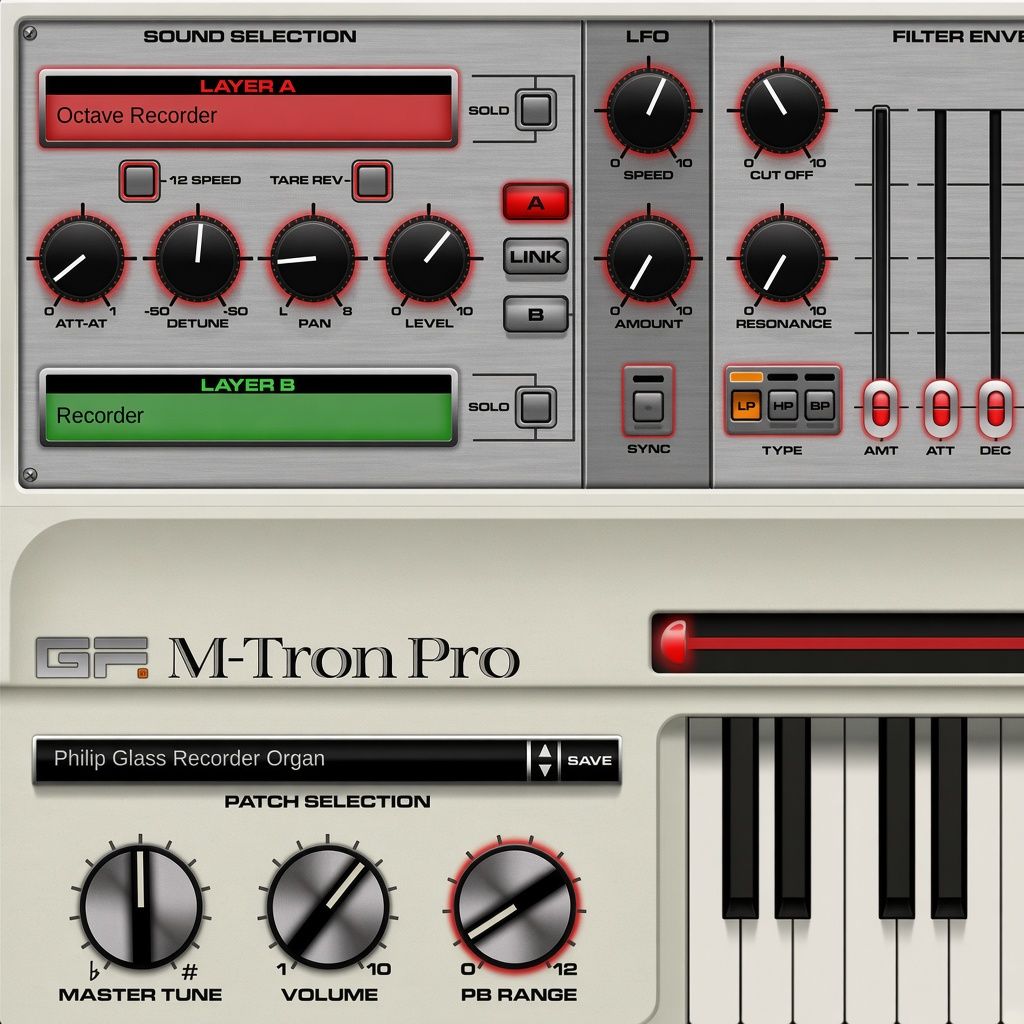Click the first black key on keyboard
Image resolution: width=1024 pixels, height=1024 pixels.
point(741,816)
